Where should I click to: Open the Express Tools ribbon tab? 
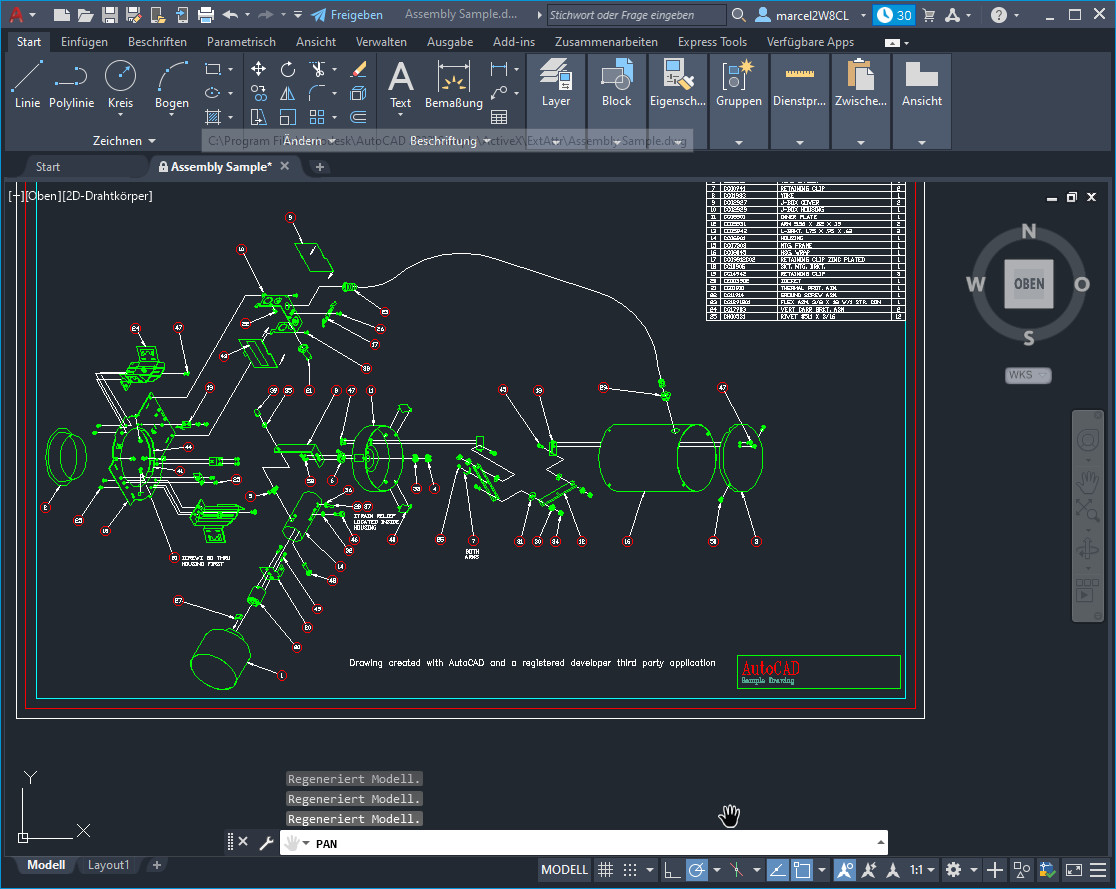point(712,42)
